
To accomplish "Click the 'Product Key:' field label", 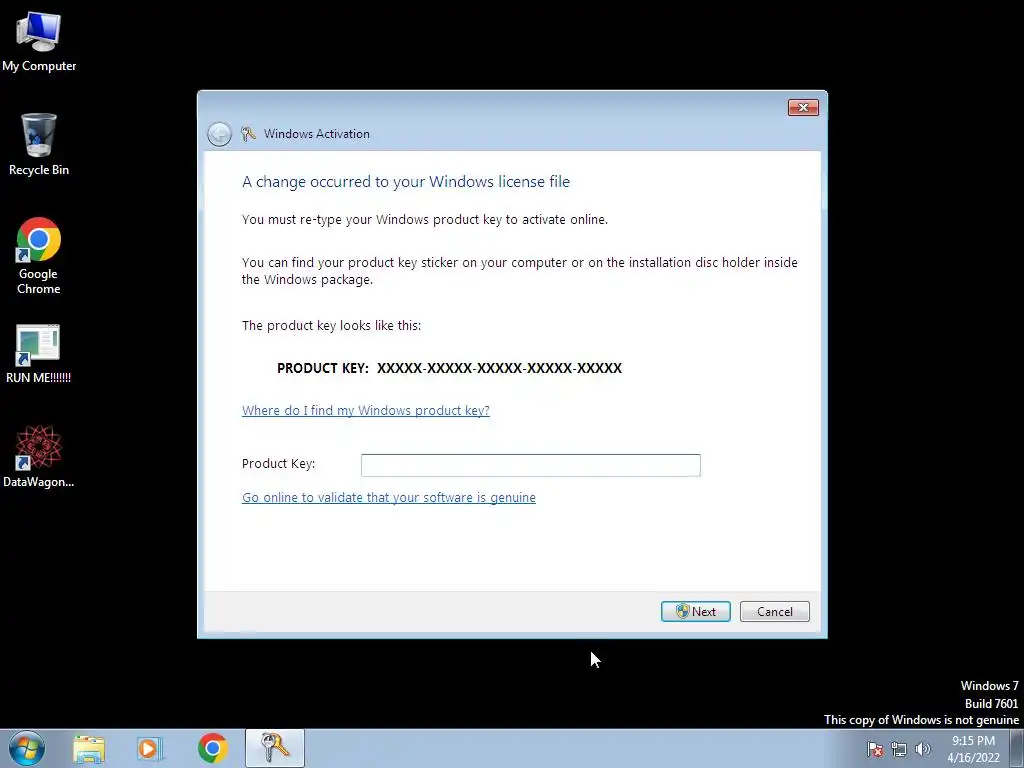I will (279, 464).
